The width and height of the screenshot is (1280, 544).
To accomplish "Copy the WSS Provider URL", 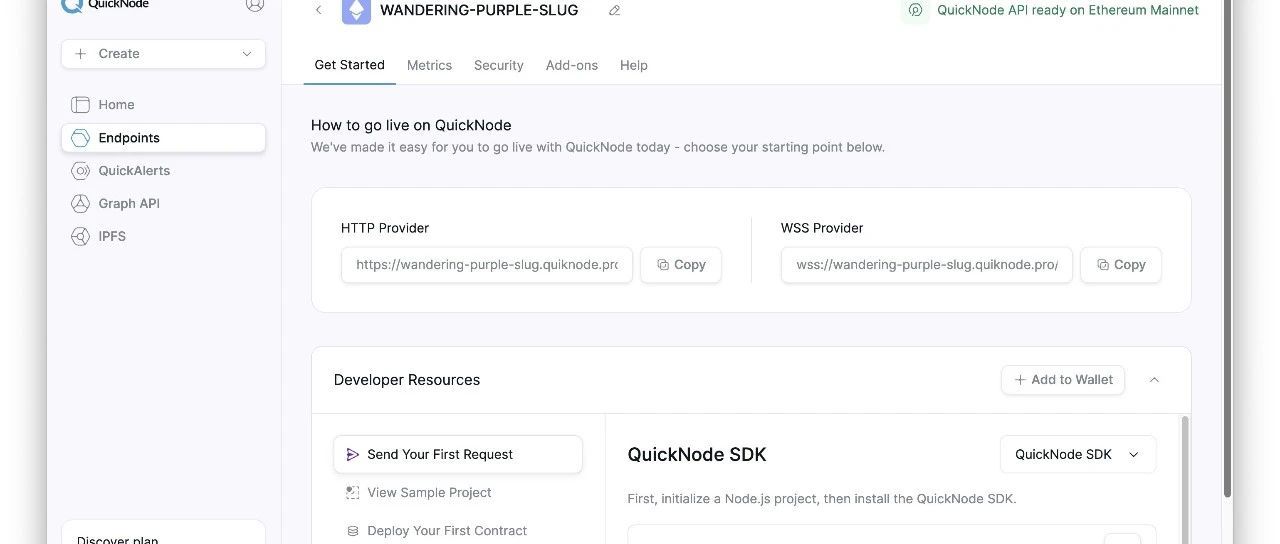I will (1121, 265).
